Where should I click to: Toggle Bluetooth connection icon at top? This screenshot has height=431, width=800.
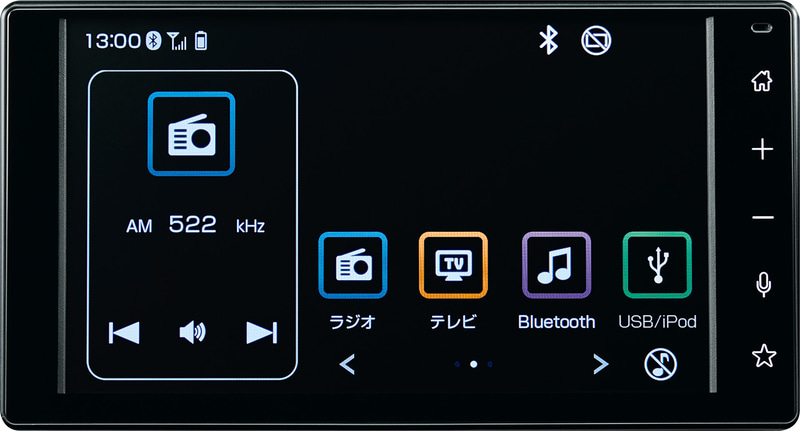tap(548, 40)
